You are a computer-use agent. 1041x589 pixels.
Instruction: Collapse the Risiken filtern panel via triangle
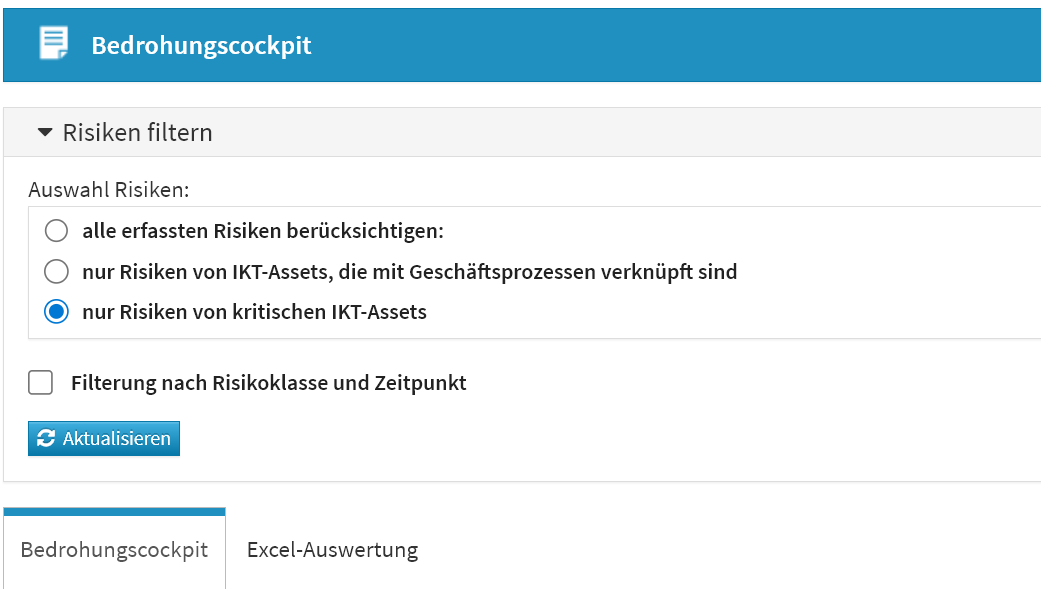click(x=45, y=132)
